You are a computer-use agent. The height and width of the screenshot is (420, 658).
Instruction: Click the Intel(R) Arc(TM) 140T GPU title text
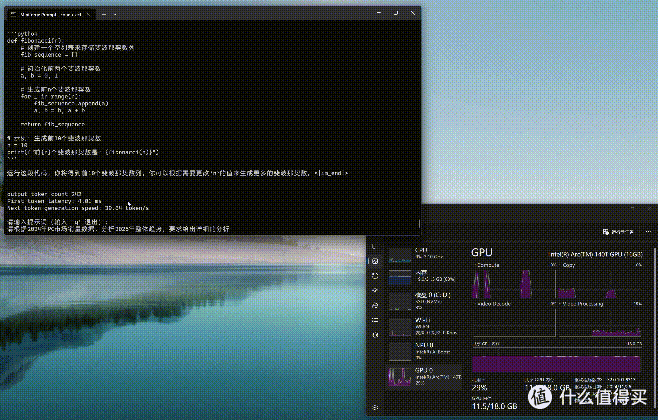(x=596, y=254)
